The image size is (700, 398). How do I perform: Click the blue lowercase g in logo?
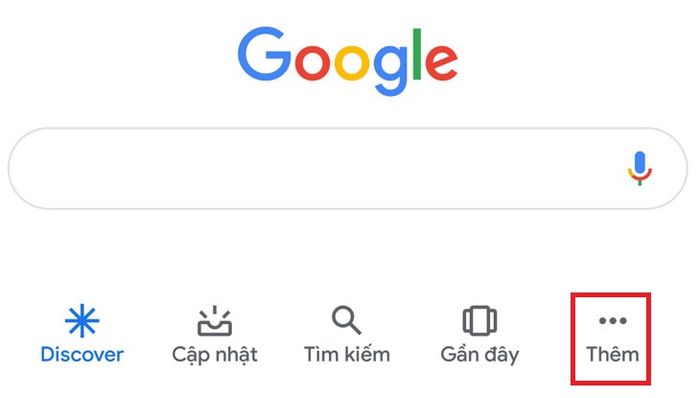(391, 70)
